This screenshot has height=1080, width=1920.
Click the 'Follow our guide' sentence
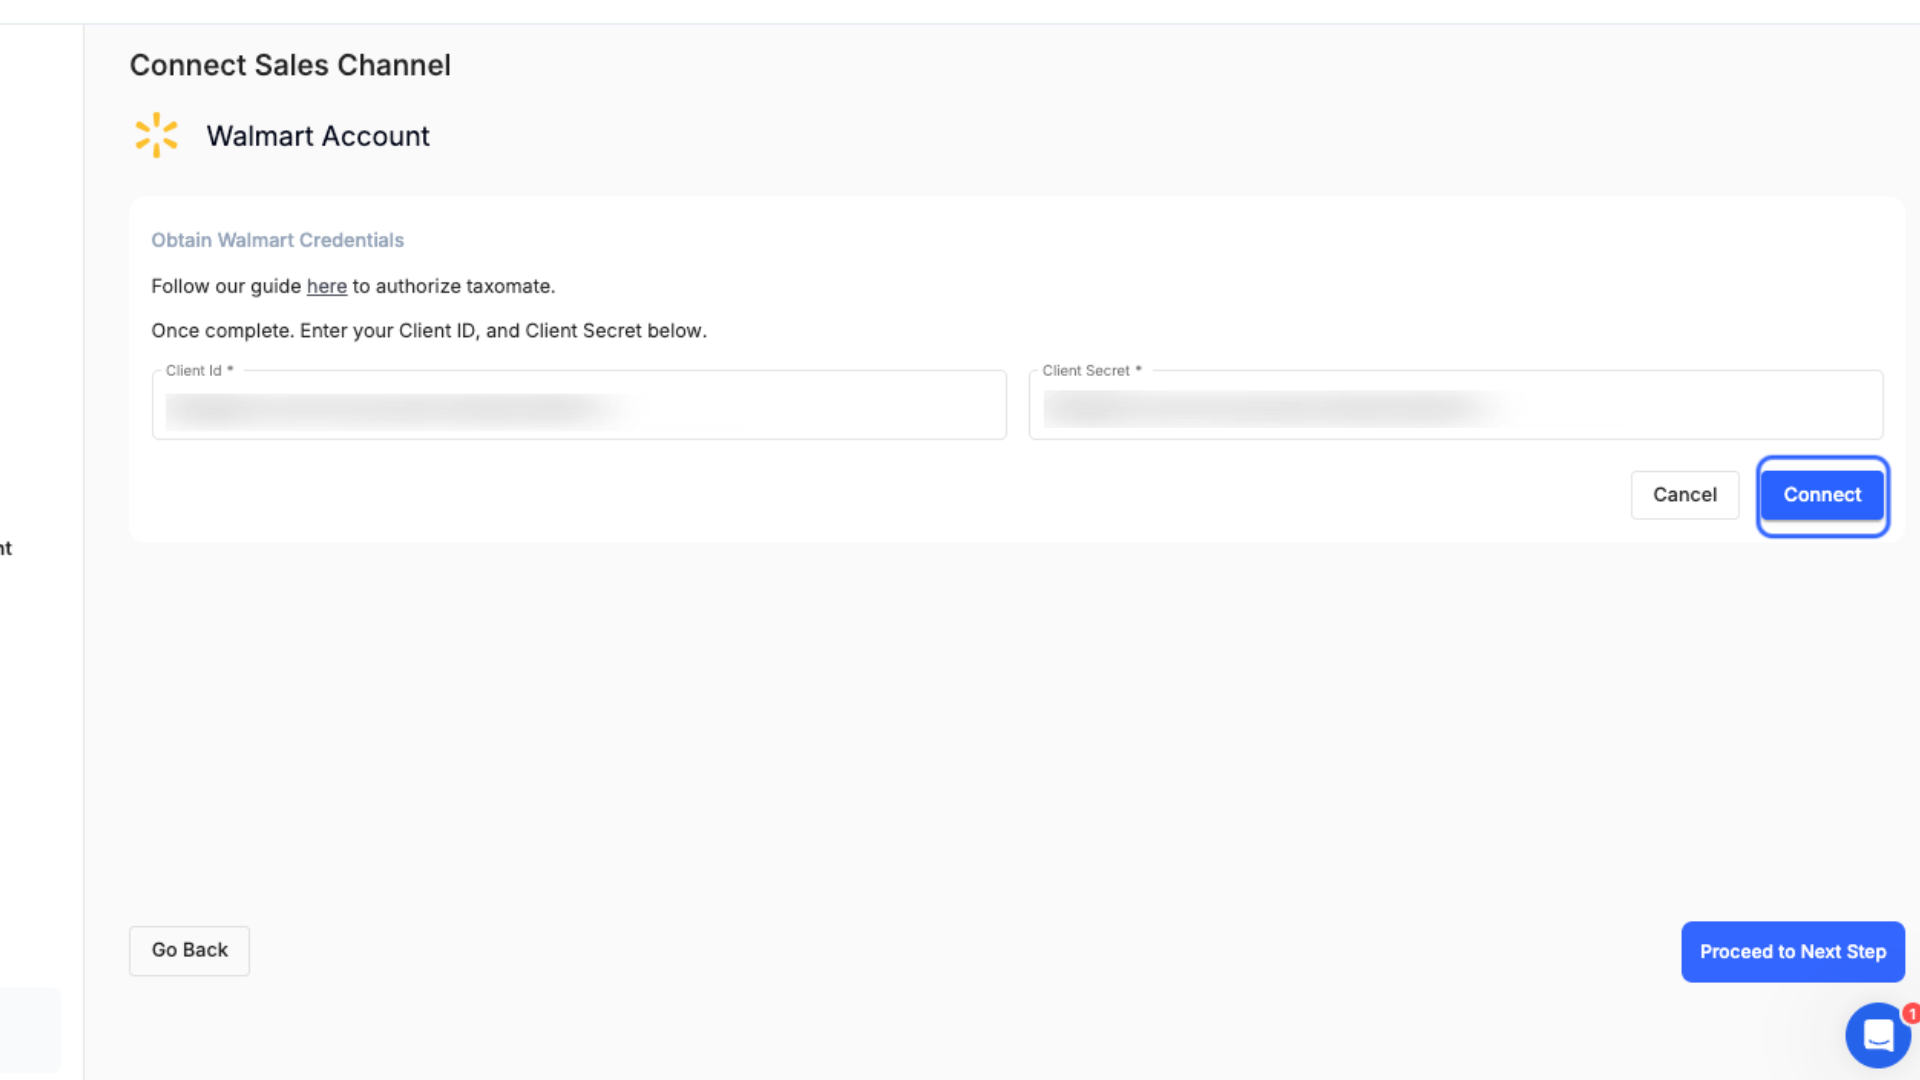353,286
